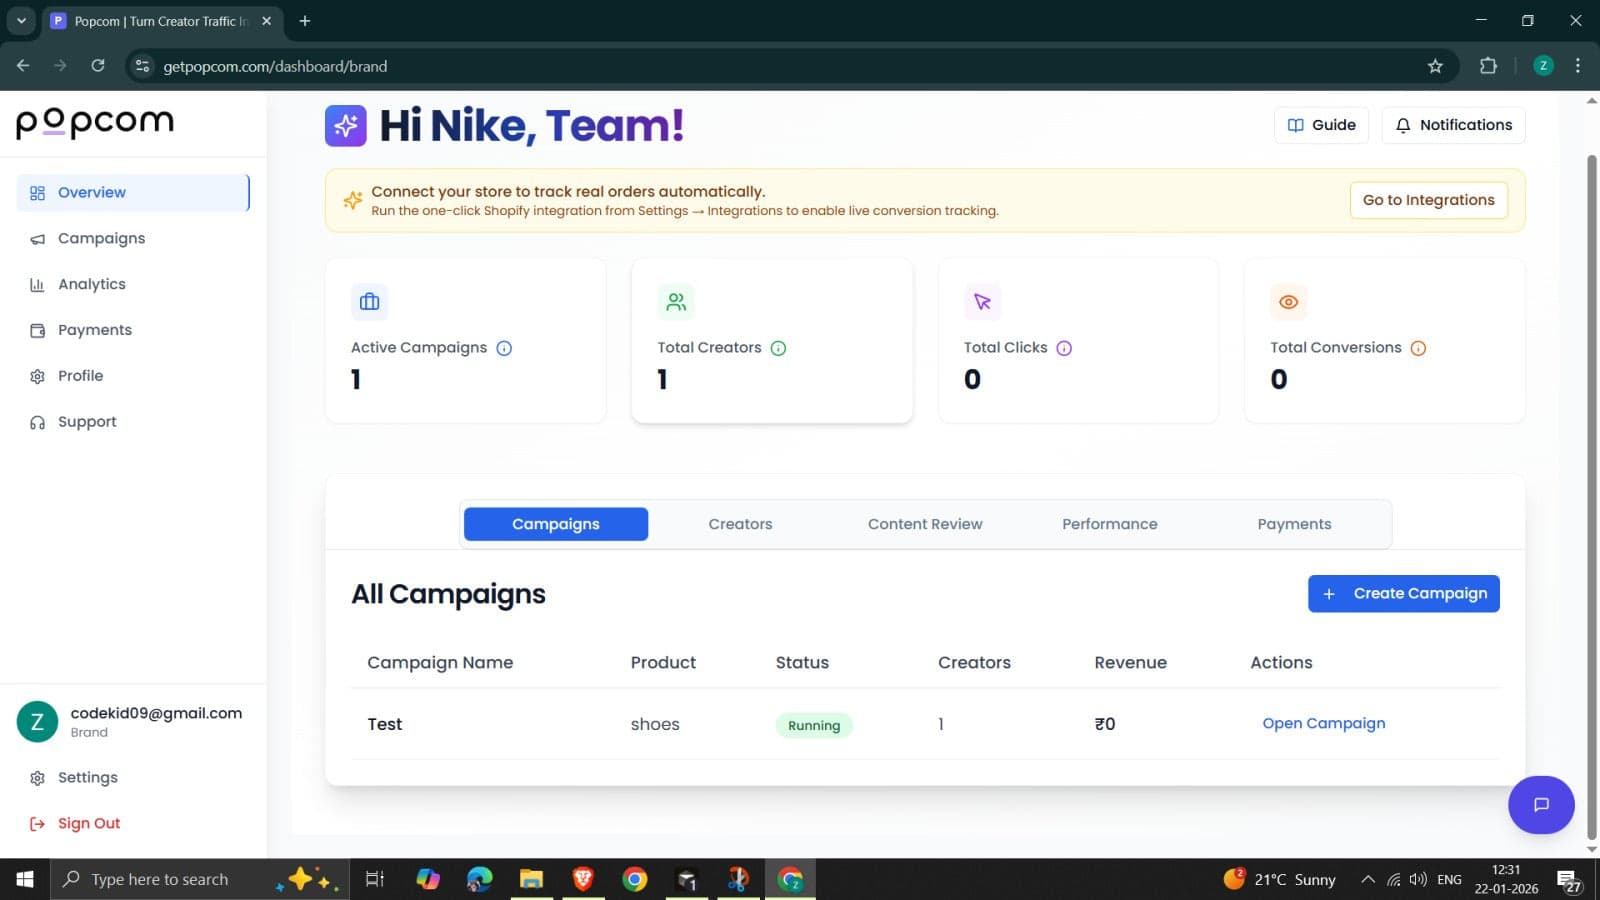Screen dimensions: 1600x900
Task: Open the tab search dropdown arrow
Action: click(x=21, y=20)
